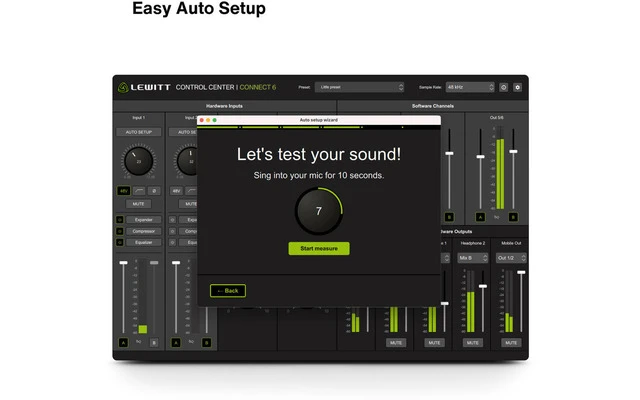Select Input 1 mix A button
640x400 pixels.
click(x=123, y=342)
